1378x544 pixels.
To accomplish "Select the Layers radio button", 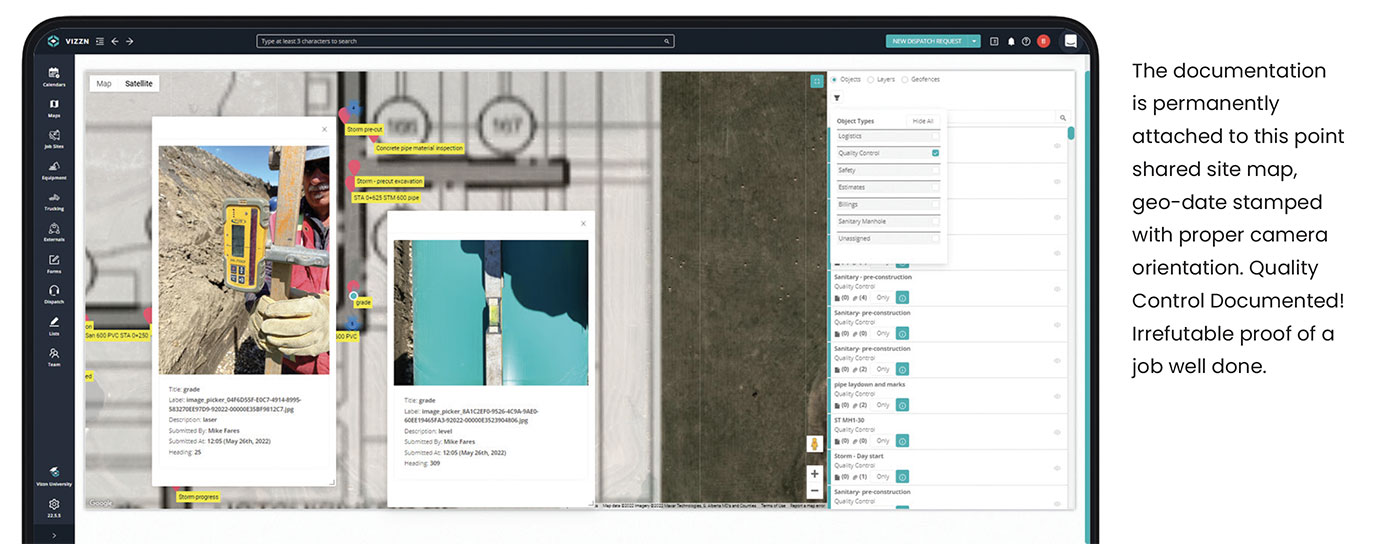I will tap(870, 79).
